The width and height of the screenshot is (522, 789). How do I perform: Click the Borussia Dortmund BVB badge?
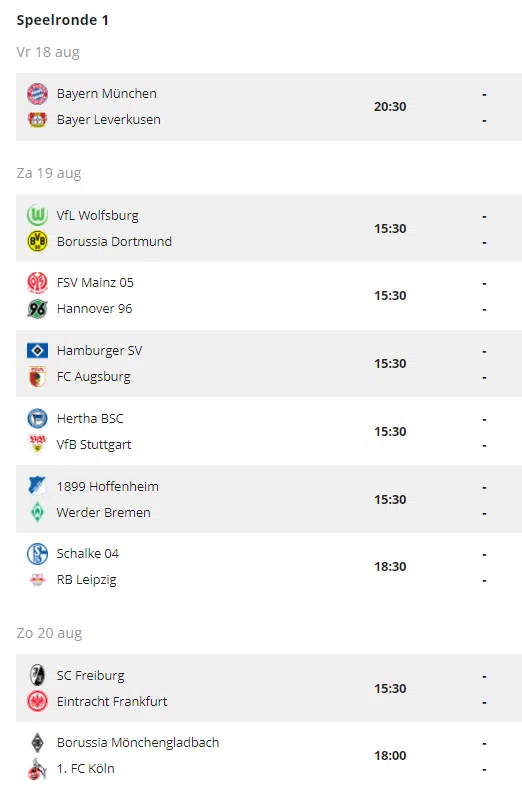click(x=37, y=242)
